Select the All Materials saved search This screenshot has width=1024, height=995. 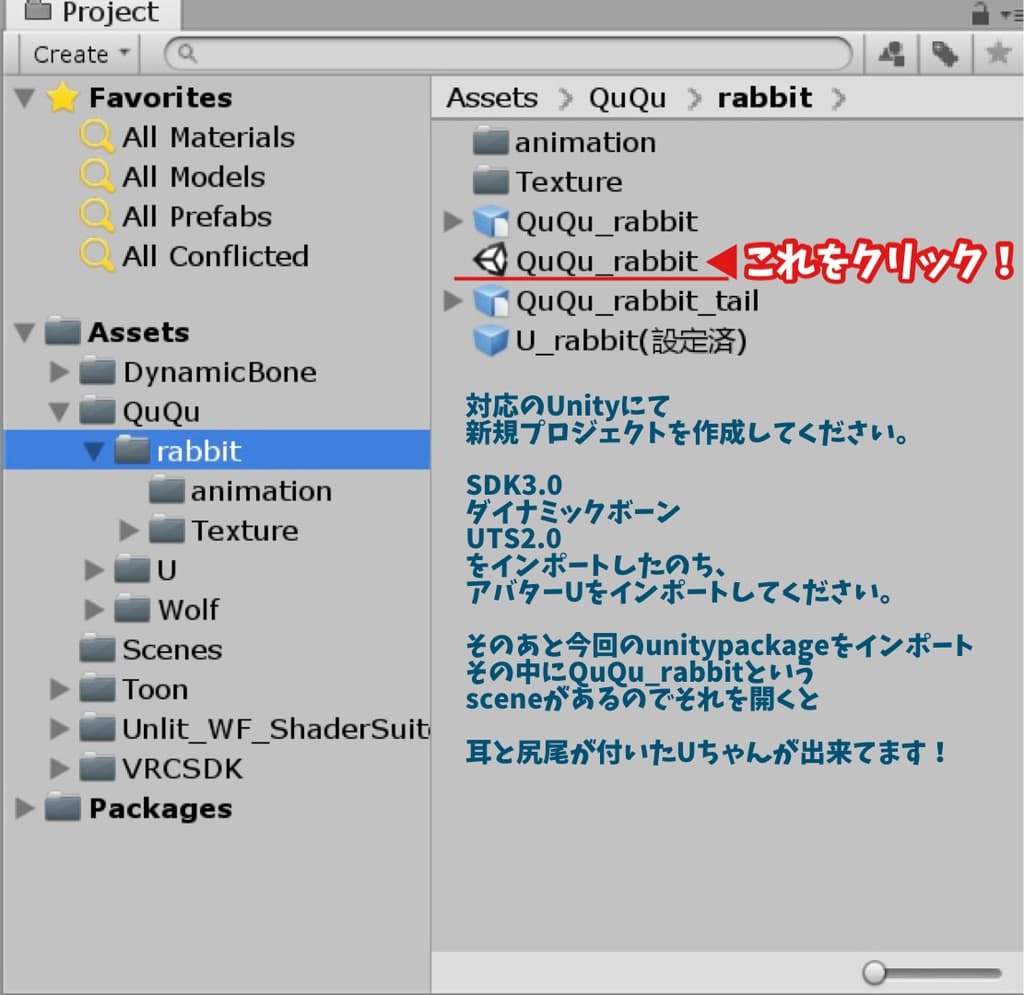[x=208, y=138]
